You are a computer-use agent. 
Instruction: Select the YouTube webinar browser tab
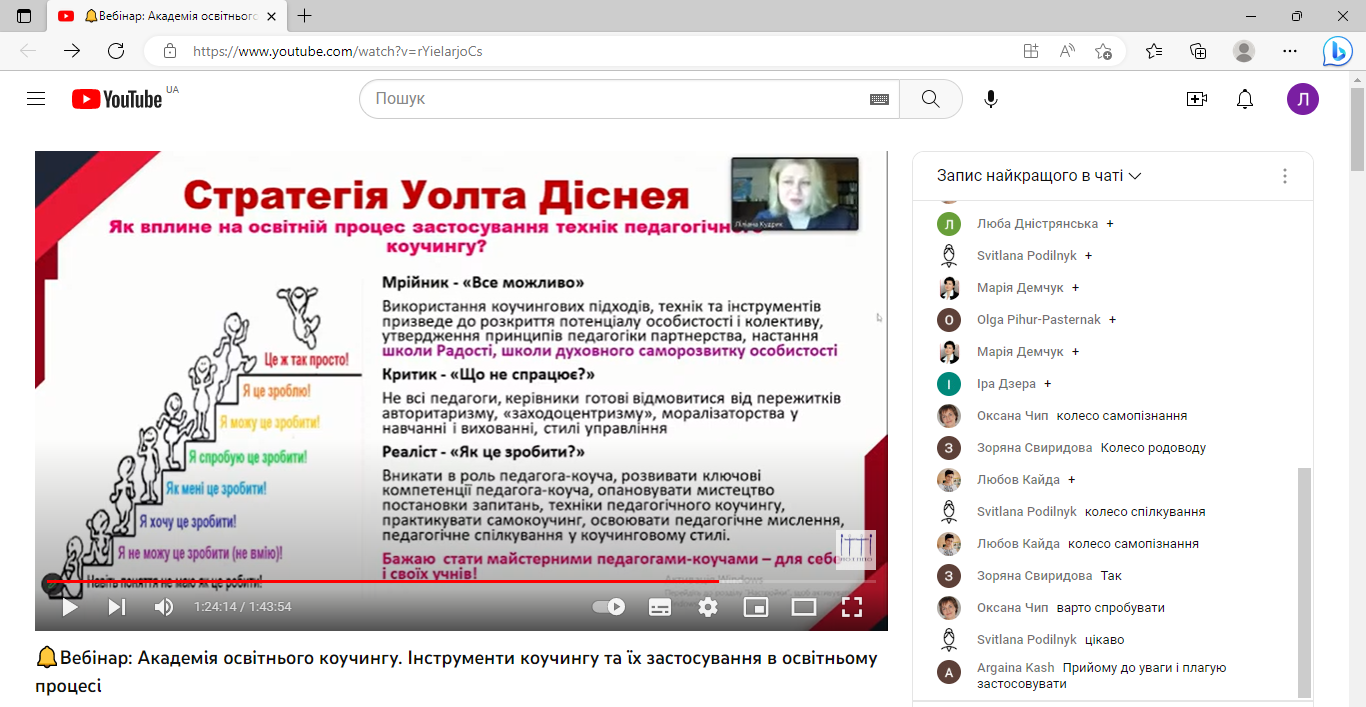point(165,16)
